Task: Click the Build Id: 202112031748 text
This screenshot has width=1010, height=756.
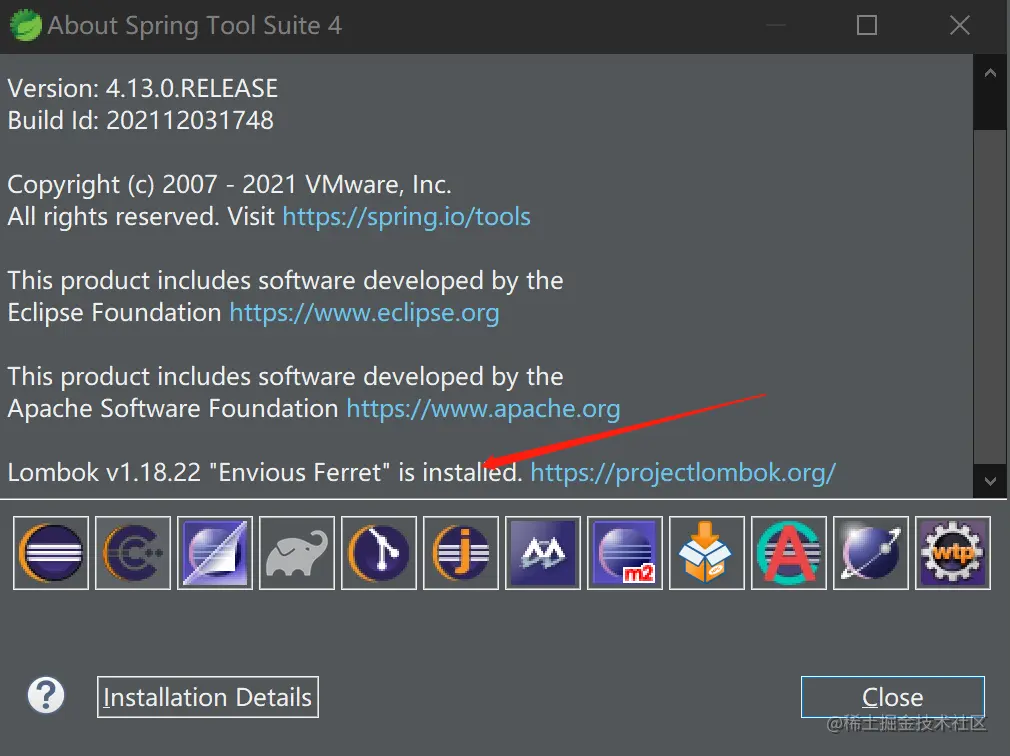Action: tap(140, 120)
